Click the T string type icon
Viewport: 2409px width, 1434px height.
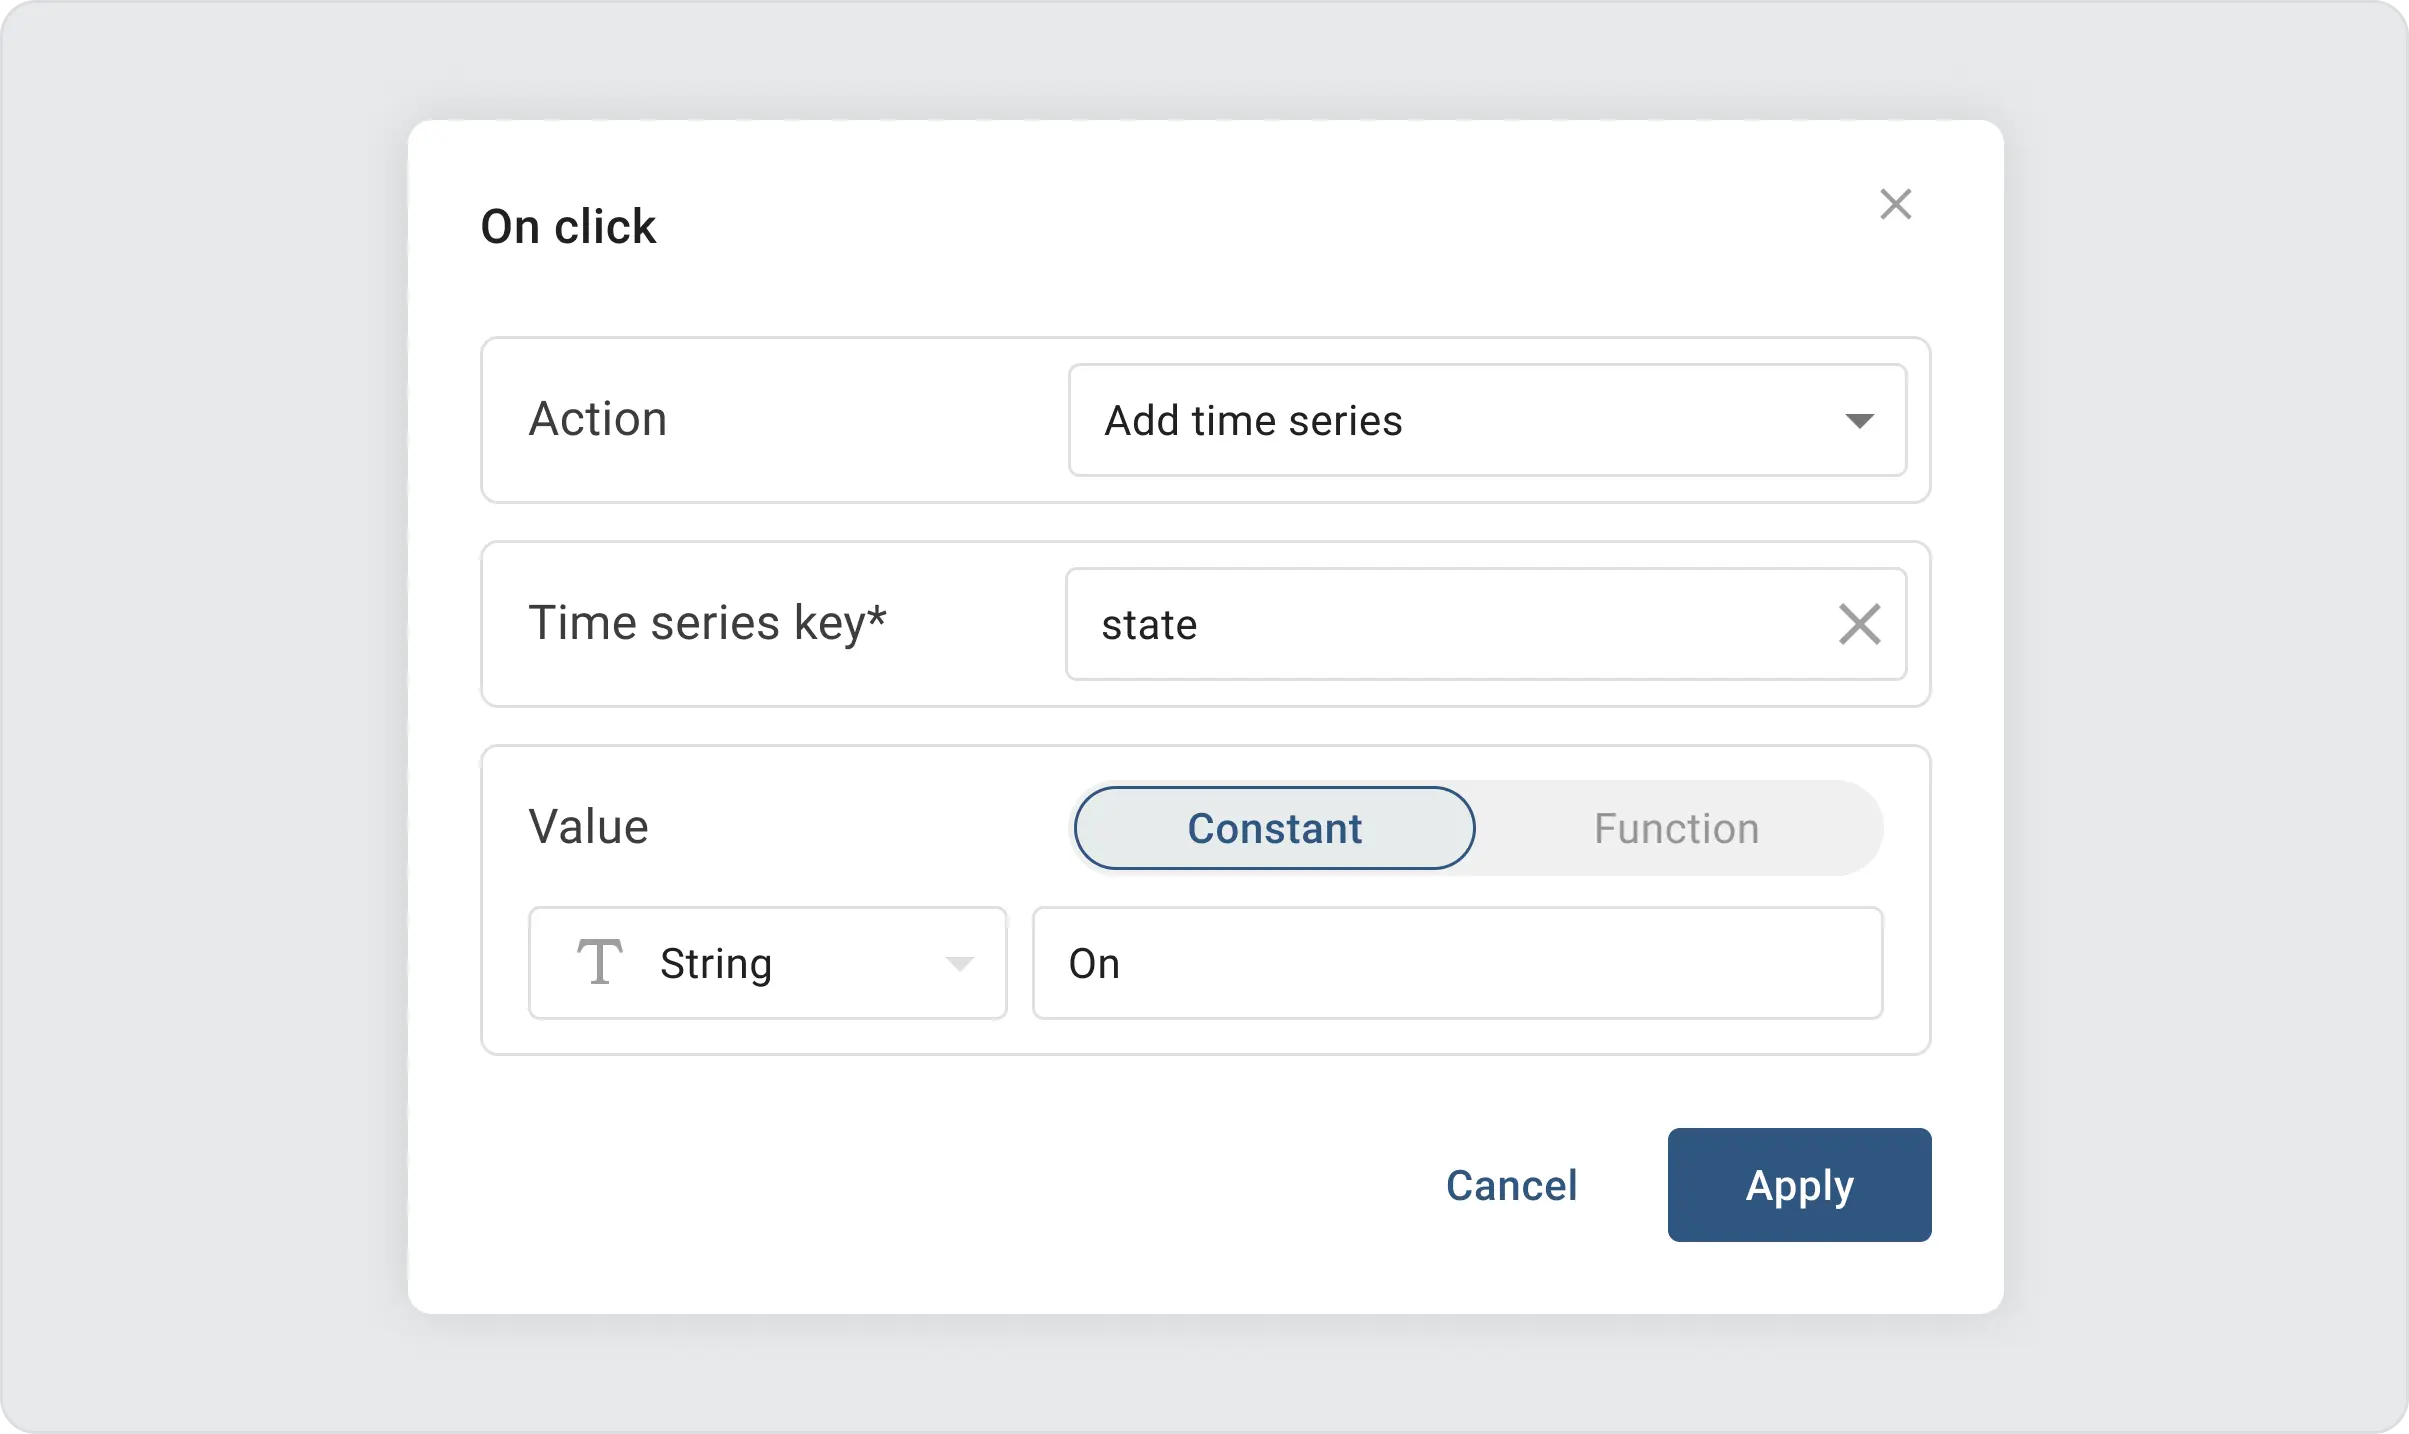pyautogui.click(x=600, y=962)
